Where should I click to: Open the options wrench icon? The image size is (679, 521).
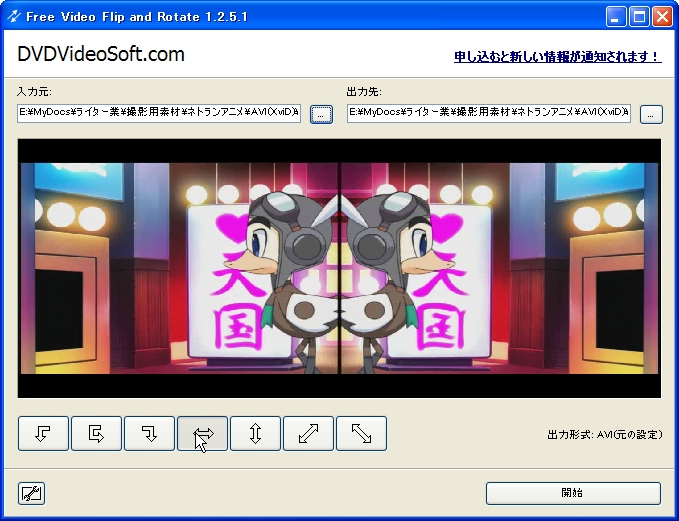32,493
